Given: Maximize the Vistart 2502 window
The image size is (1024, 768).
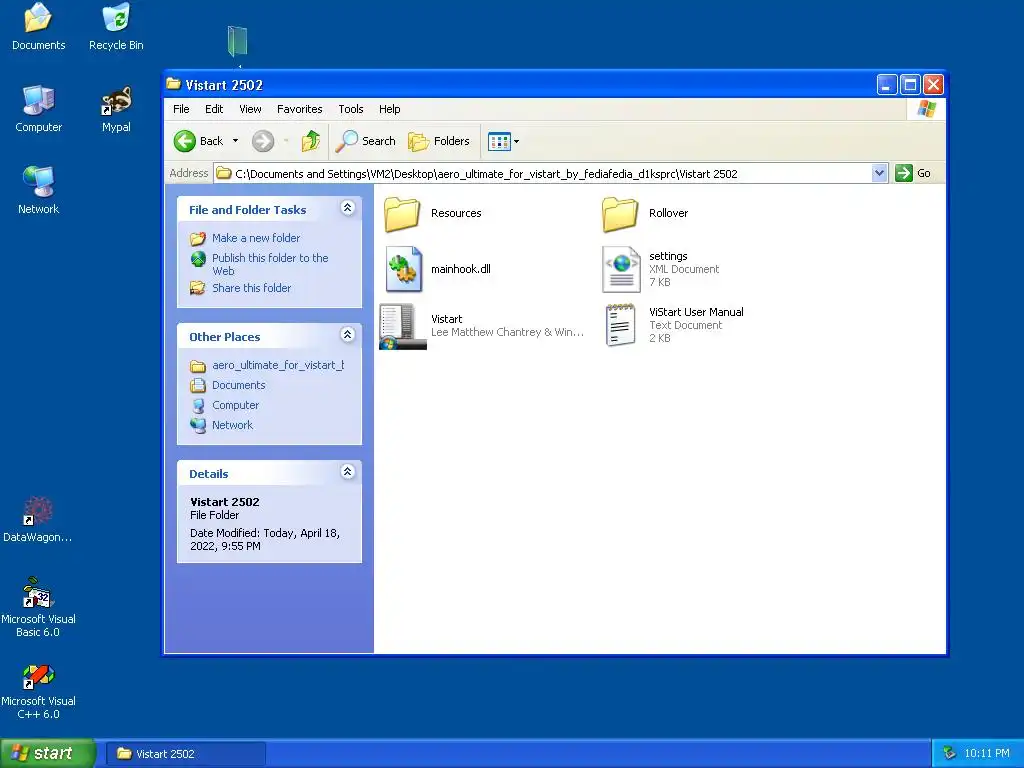Looking at the screenshot, I should tap(910, 85).
